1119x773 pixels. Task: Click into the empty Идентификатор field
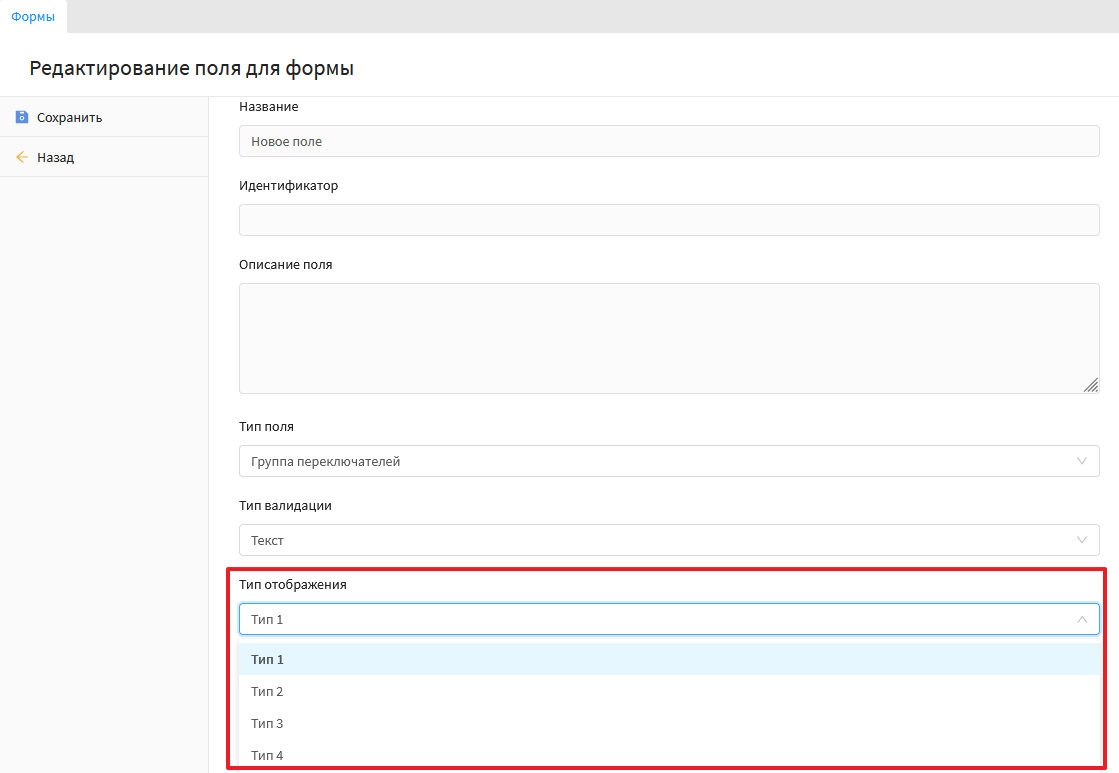[668, 220]
